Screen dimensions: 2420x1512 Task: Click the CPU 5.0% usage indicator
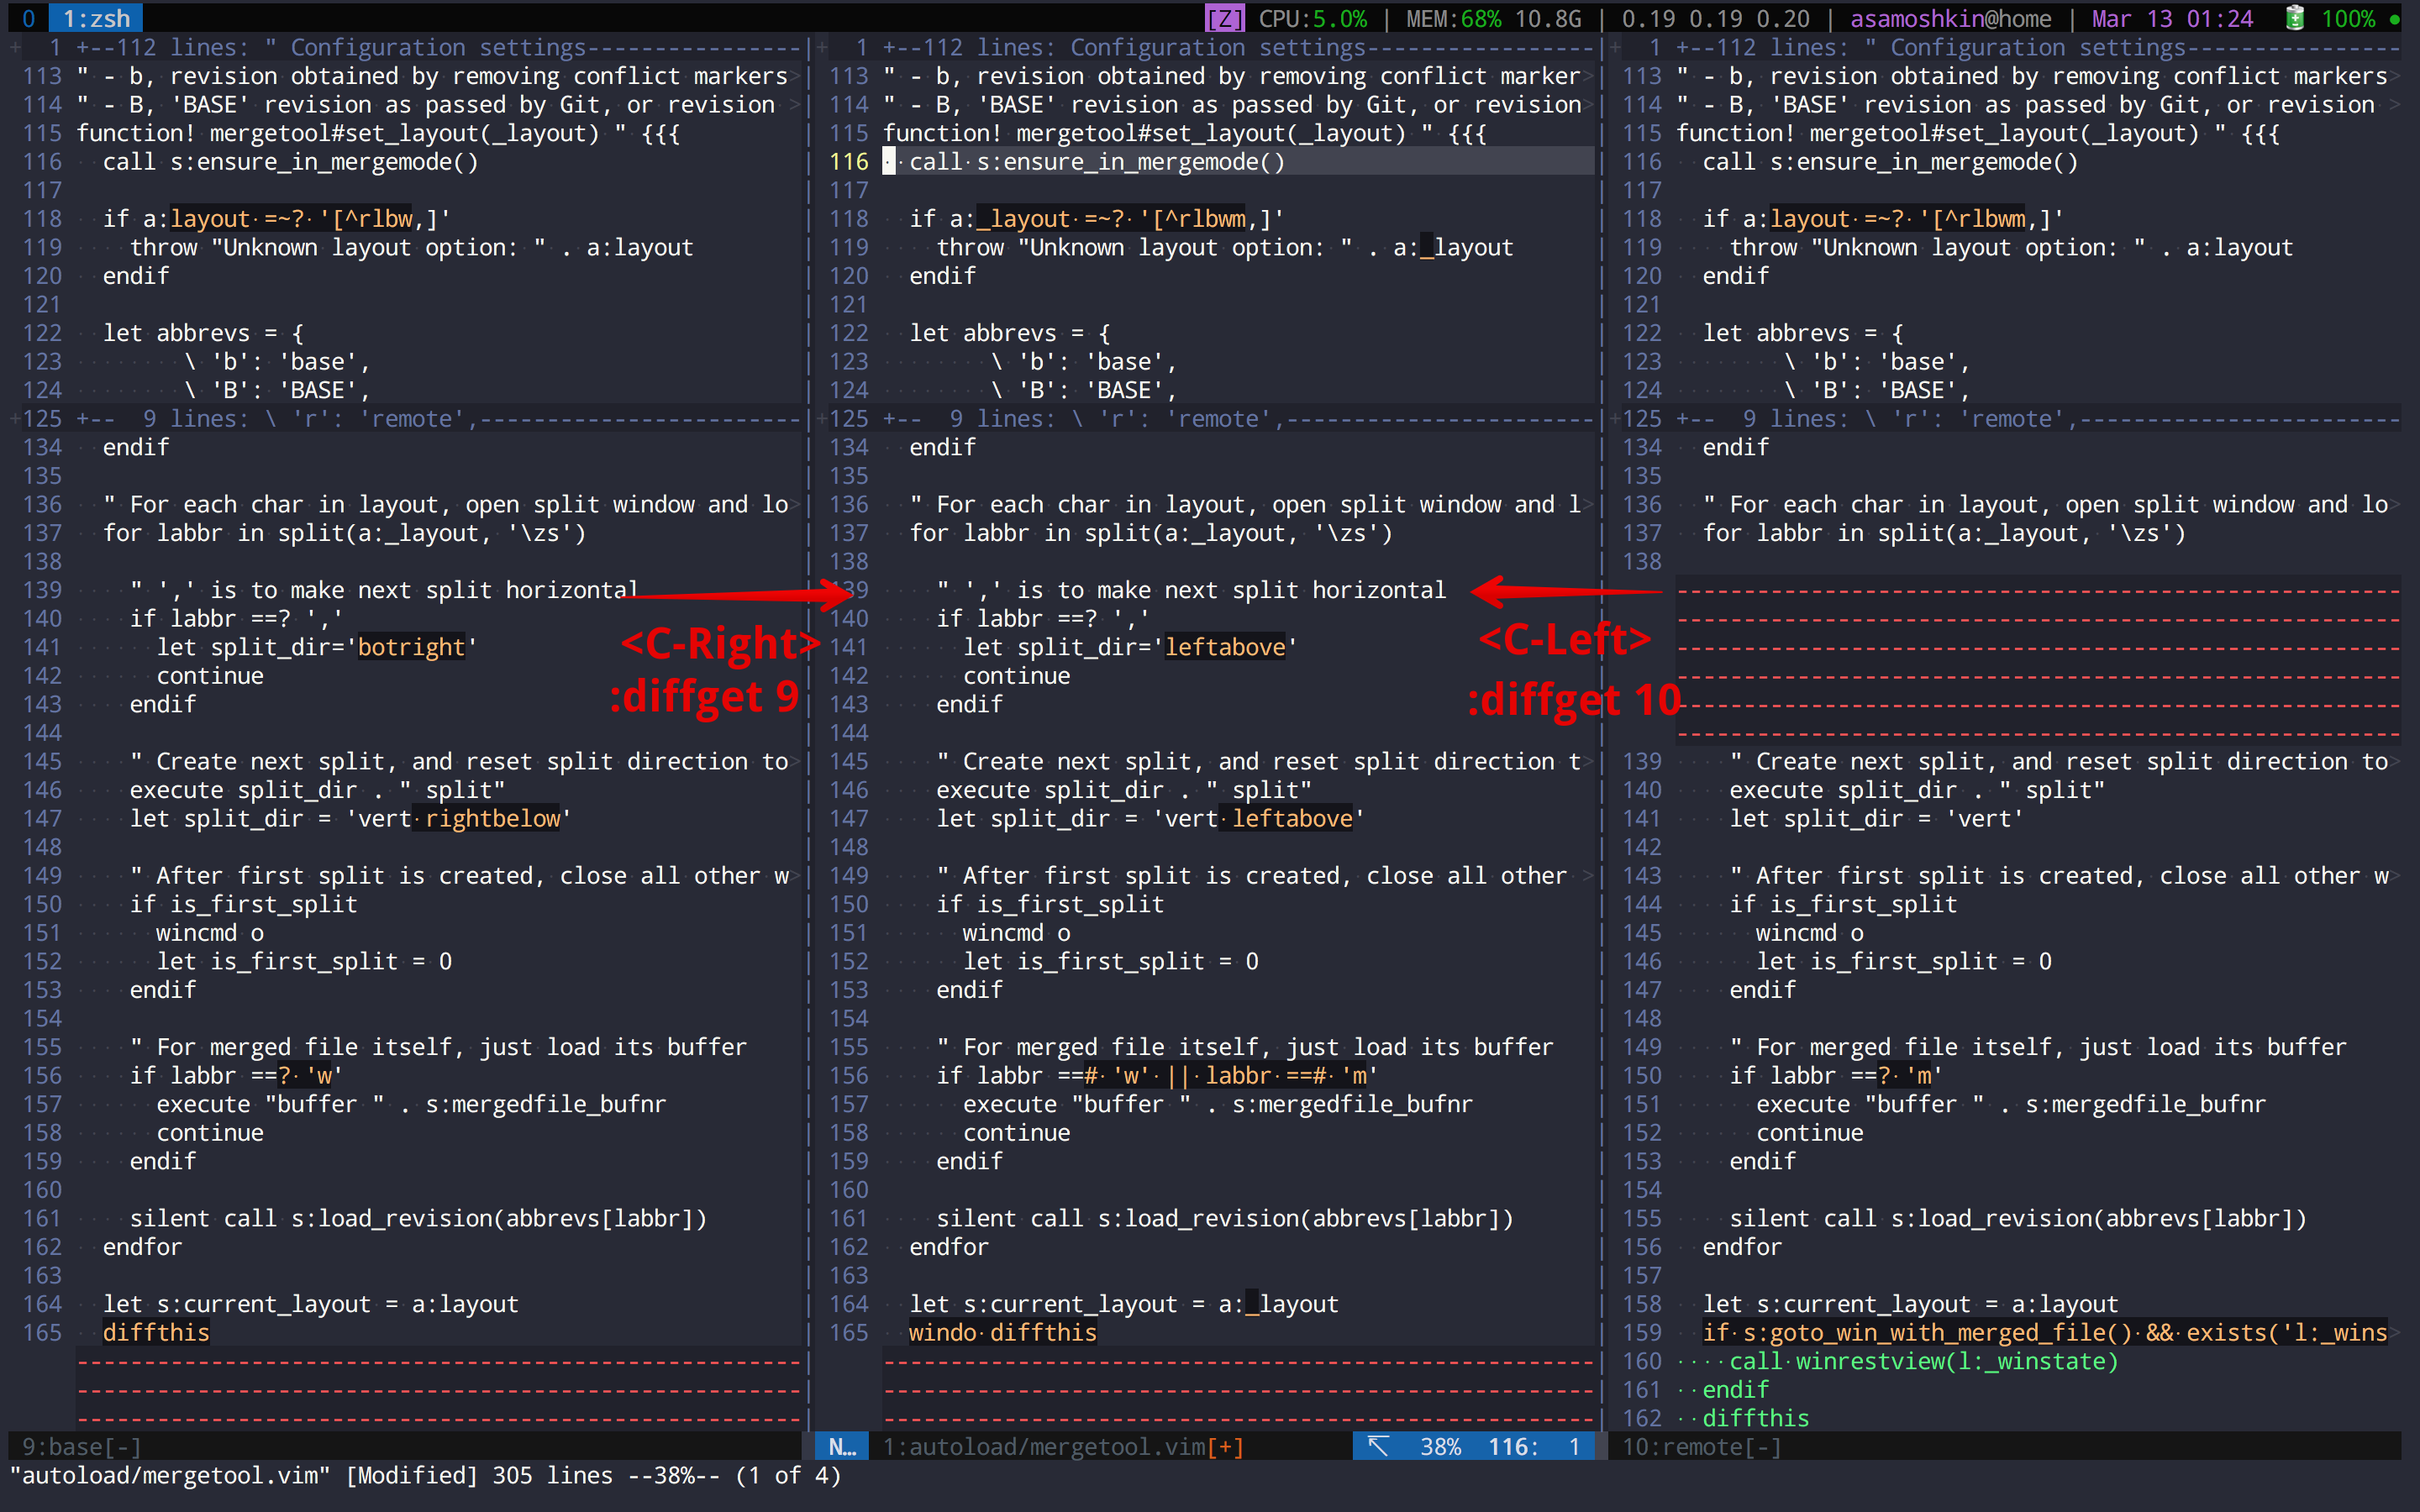(x=1312, y=18)
